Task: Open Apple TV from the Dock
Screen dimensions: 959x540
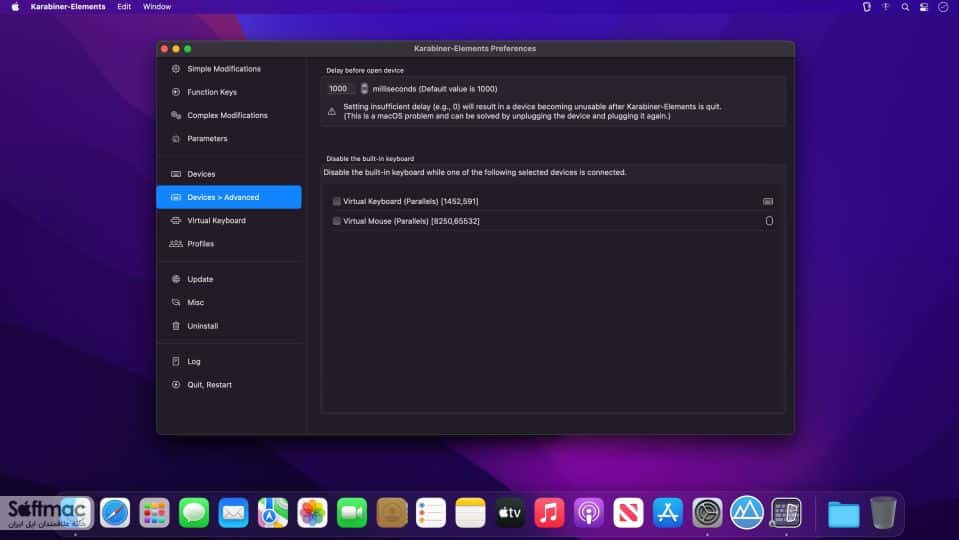Action: pos(509,512)
